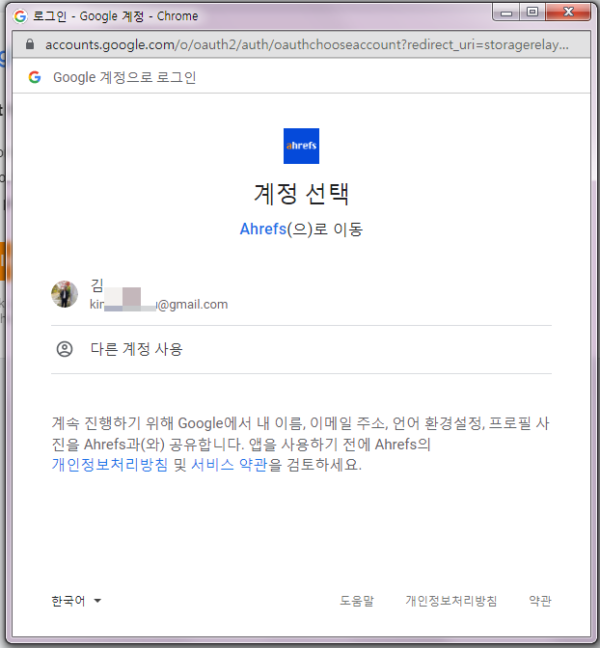This screenshot has height=648, width=600.
Task: Open the 한국어 language dropdown
Action: [x=76, y=601]
